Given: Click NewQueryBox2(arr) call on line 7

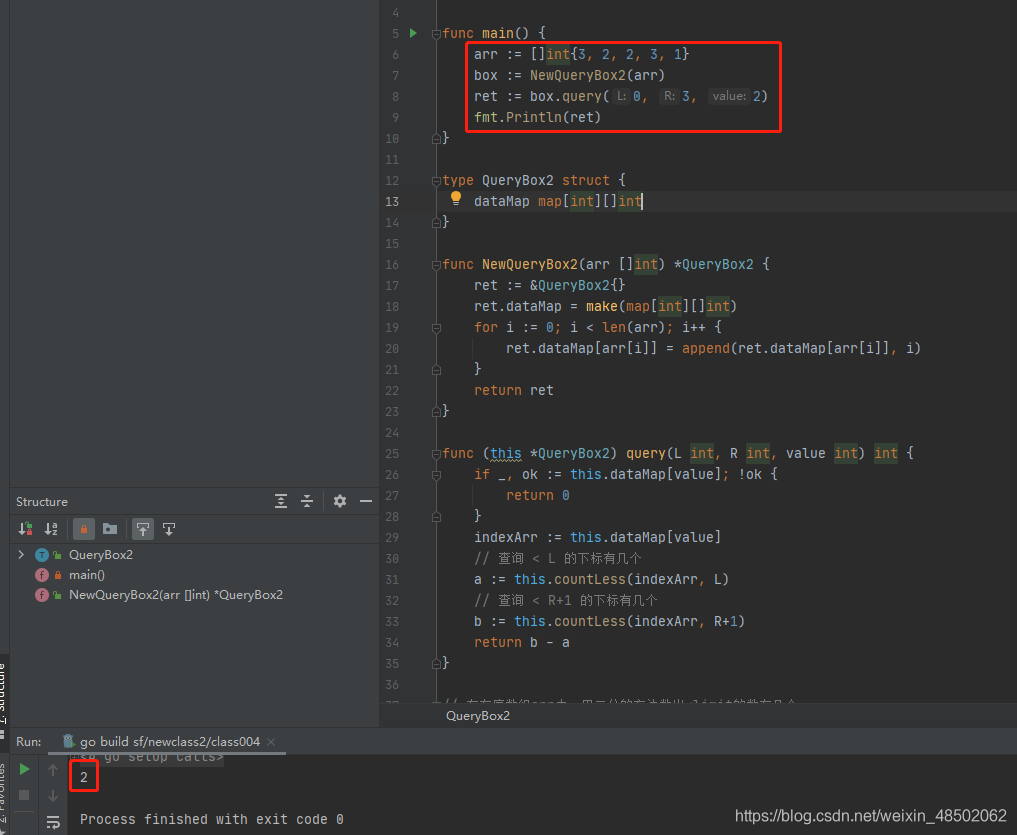Looking at the screenshot, I should [x=597, y=75].
